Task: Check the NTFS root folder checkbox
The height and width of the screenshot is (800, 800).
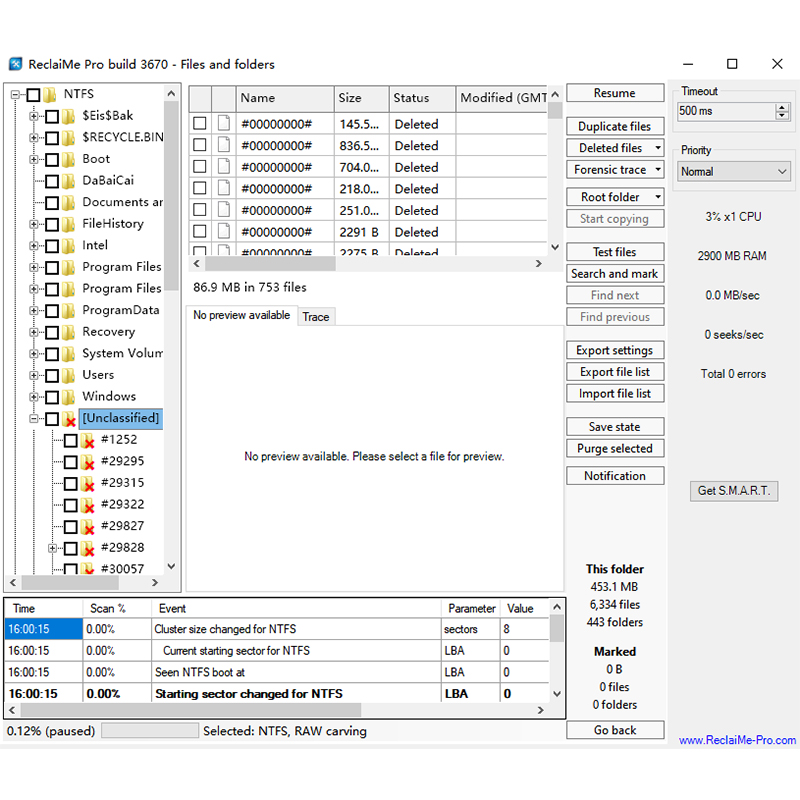Action: [x=34, y=95]
